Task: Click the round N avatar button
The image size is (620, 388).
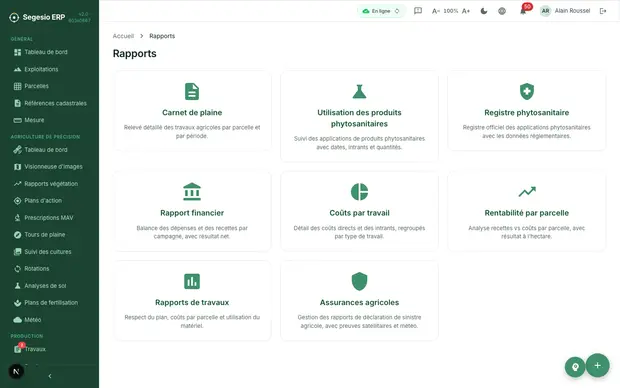Action: coord(16,371)
